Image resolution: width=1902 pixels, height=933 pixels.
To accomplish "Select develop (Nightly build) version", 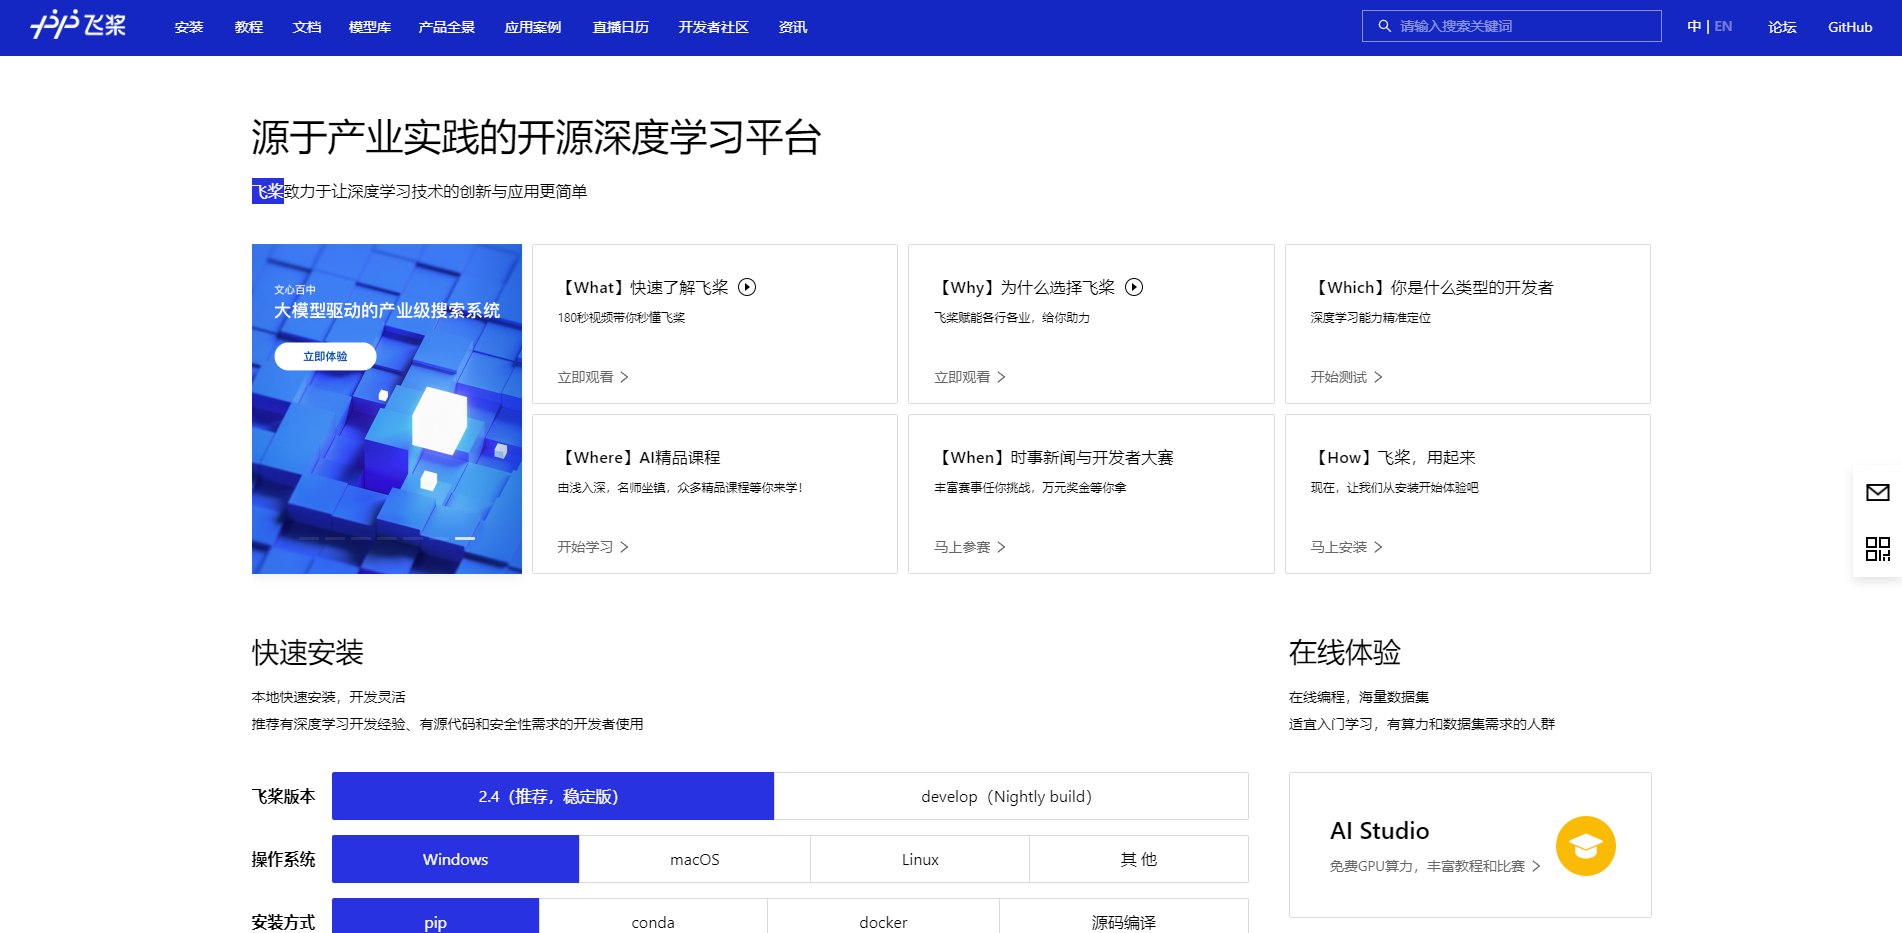I will 1011,796.
